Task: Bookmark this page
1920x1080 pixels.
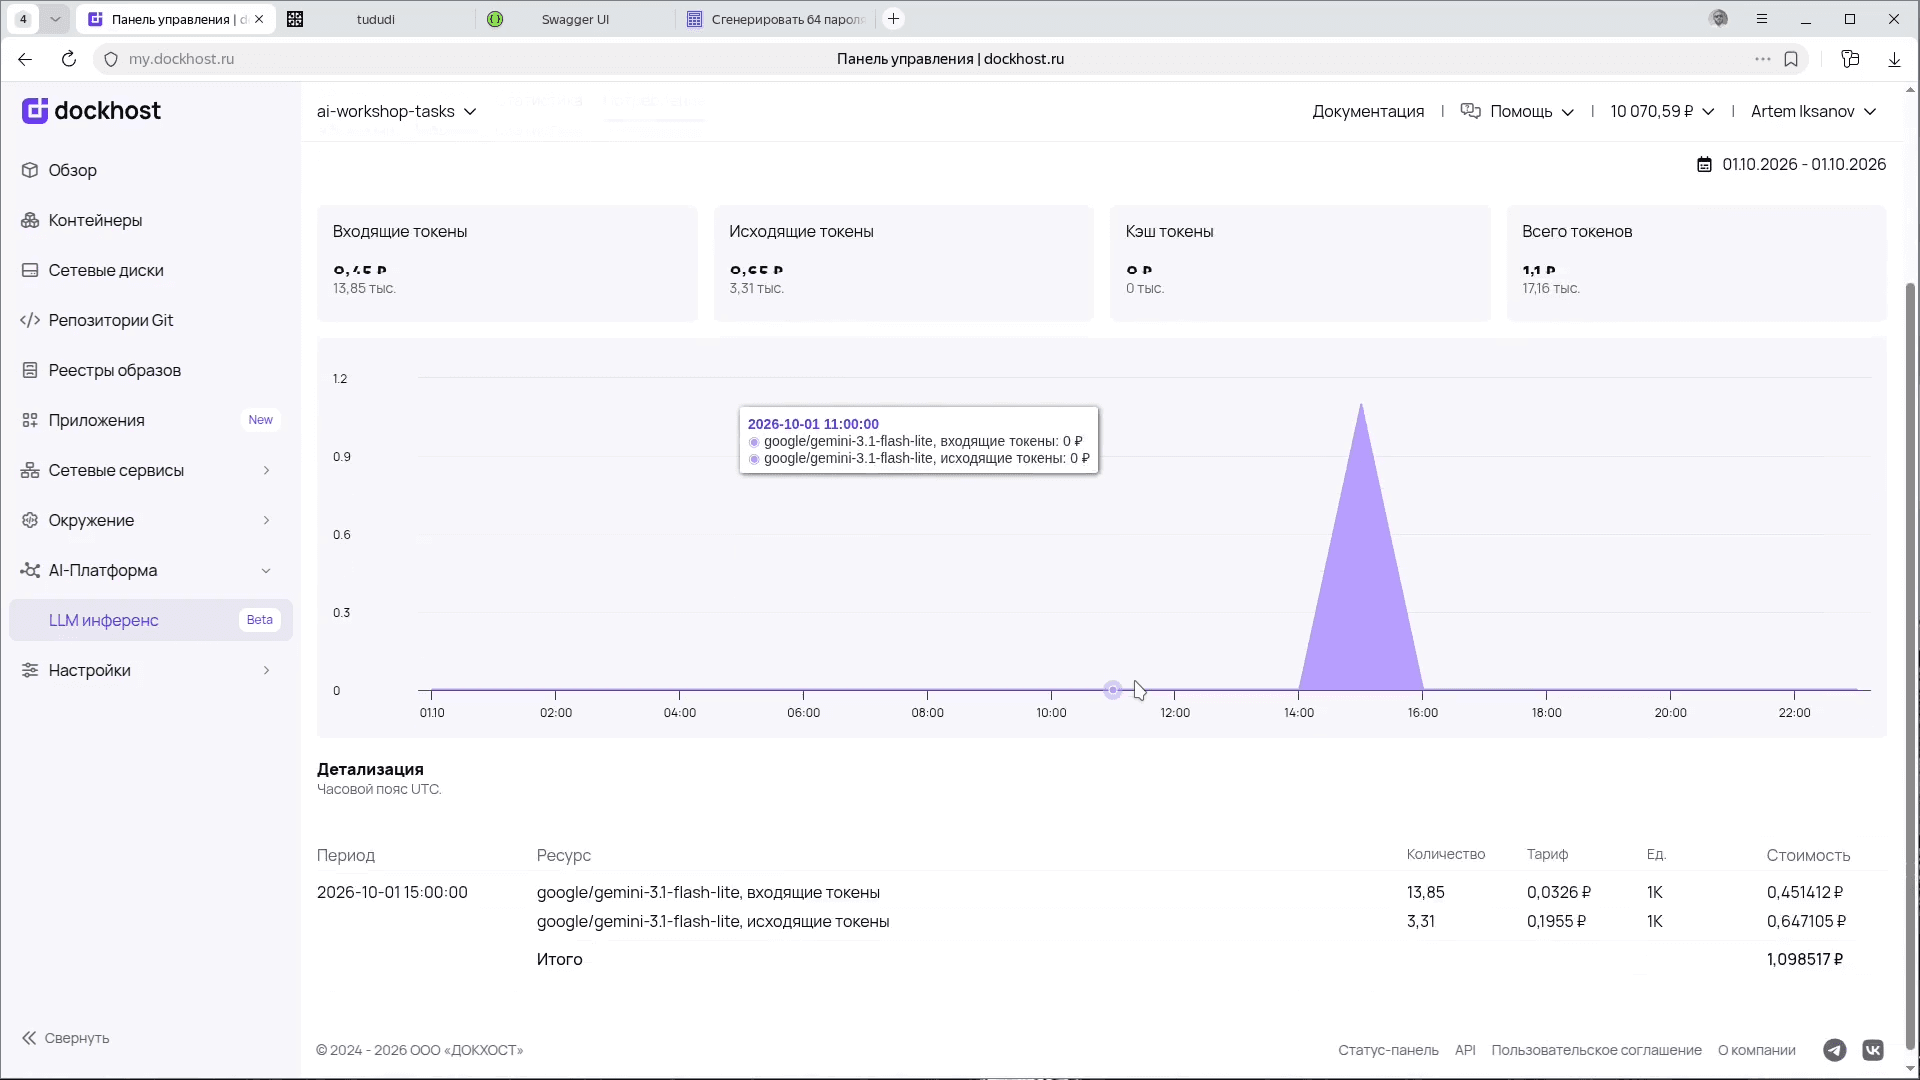Action: tap(1791, 59)
